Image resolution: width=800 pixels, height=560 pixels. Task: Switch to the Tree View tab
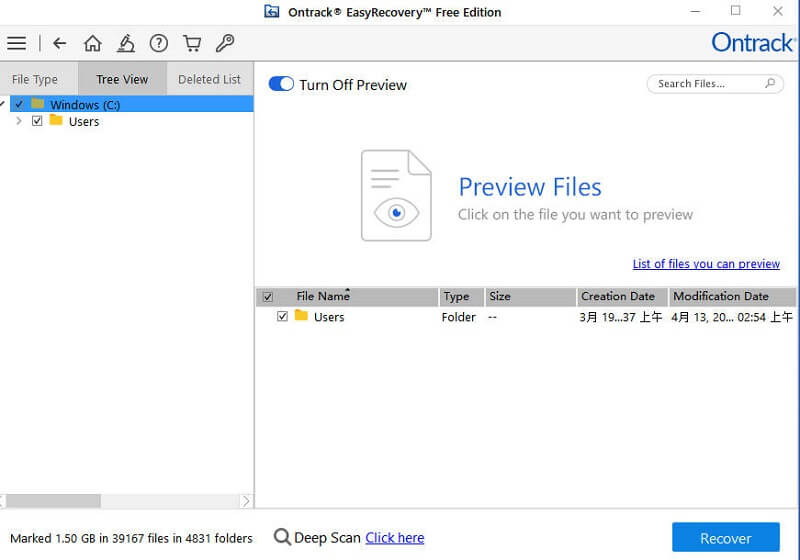(x=122, y=79)
